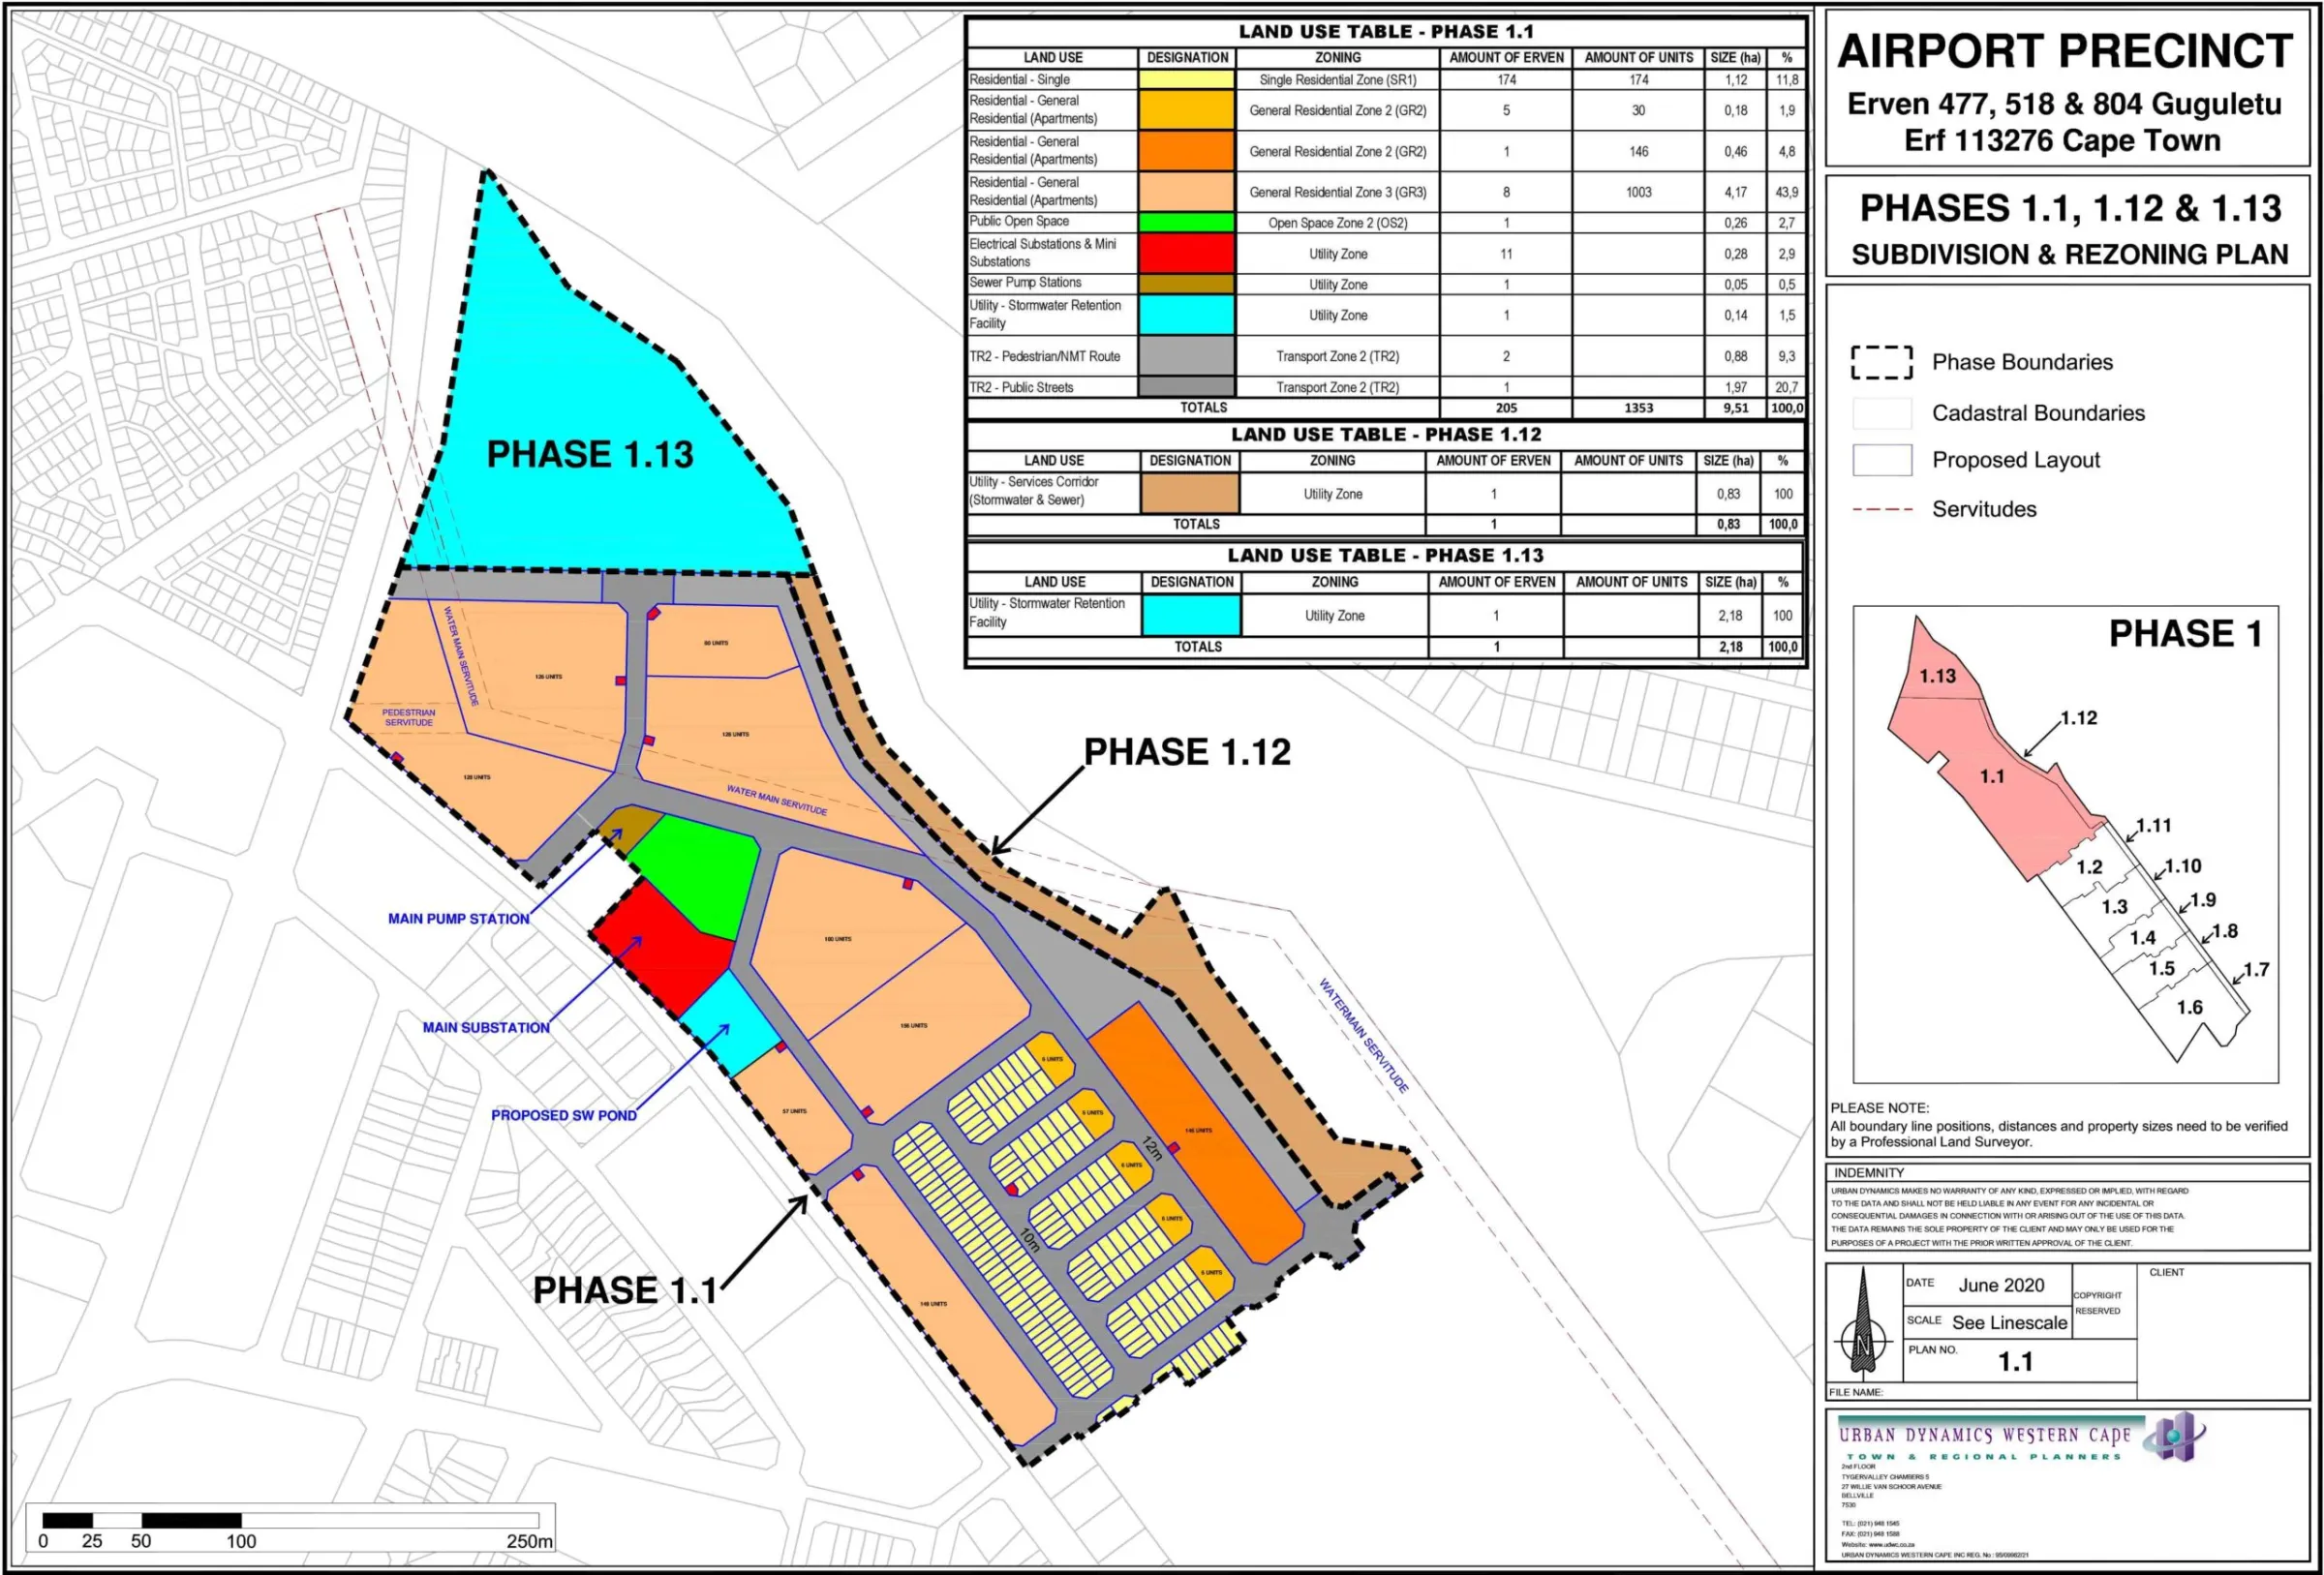Click the Single Residential Zone (SR1) zoning cell

[x=1337, y=79]
